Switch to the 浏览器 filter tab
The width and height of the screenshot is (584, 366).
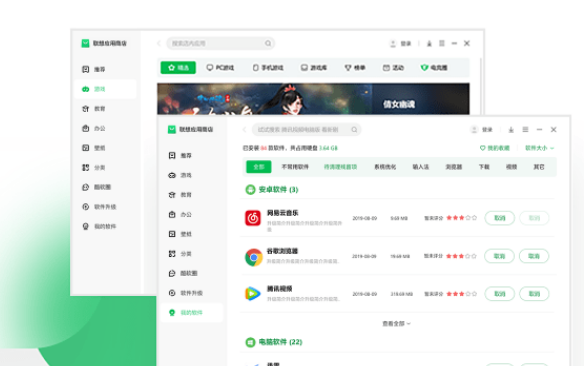click(454, 167)
